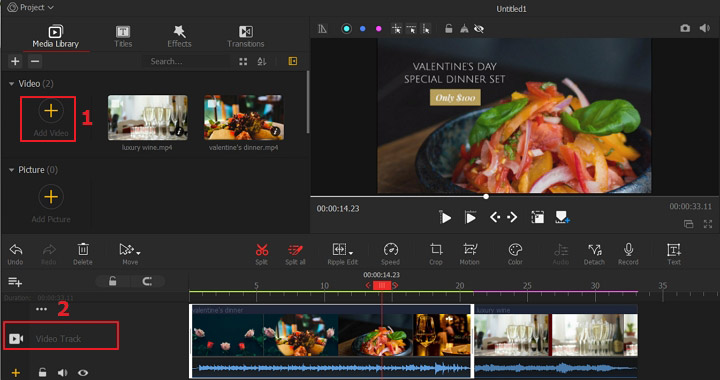Open the Transitions tab
Screen dimensions: 720x380
click(246, 37)
